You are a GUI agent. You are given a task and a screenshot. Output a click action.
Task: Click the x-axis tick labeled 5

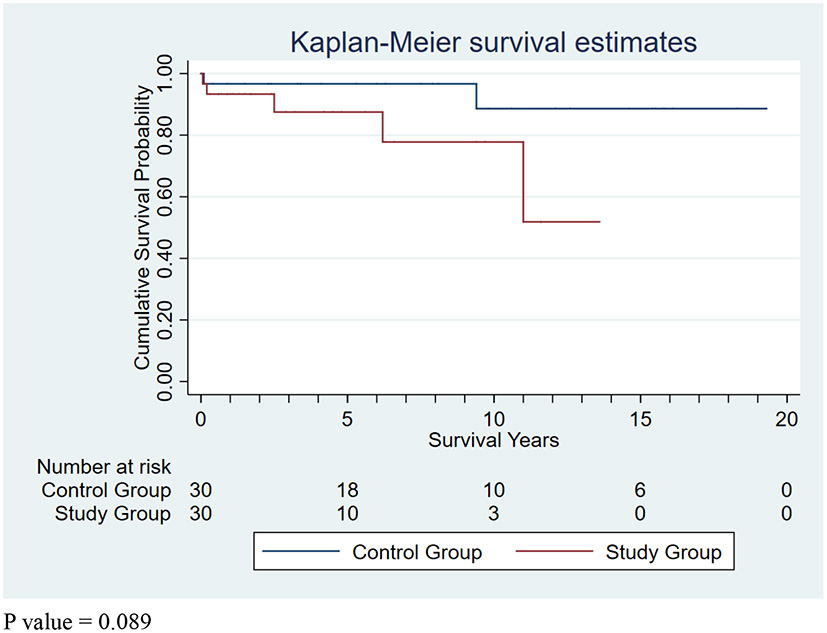(x=347, y=419)
